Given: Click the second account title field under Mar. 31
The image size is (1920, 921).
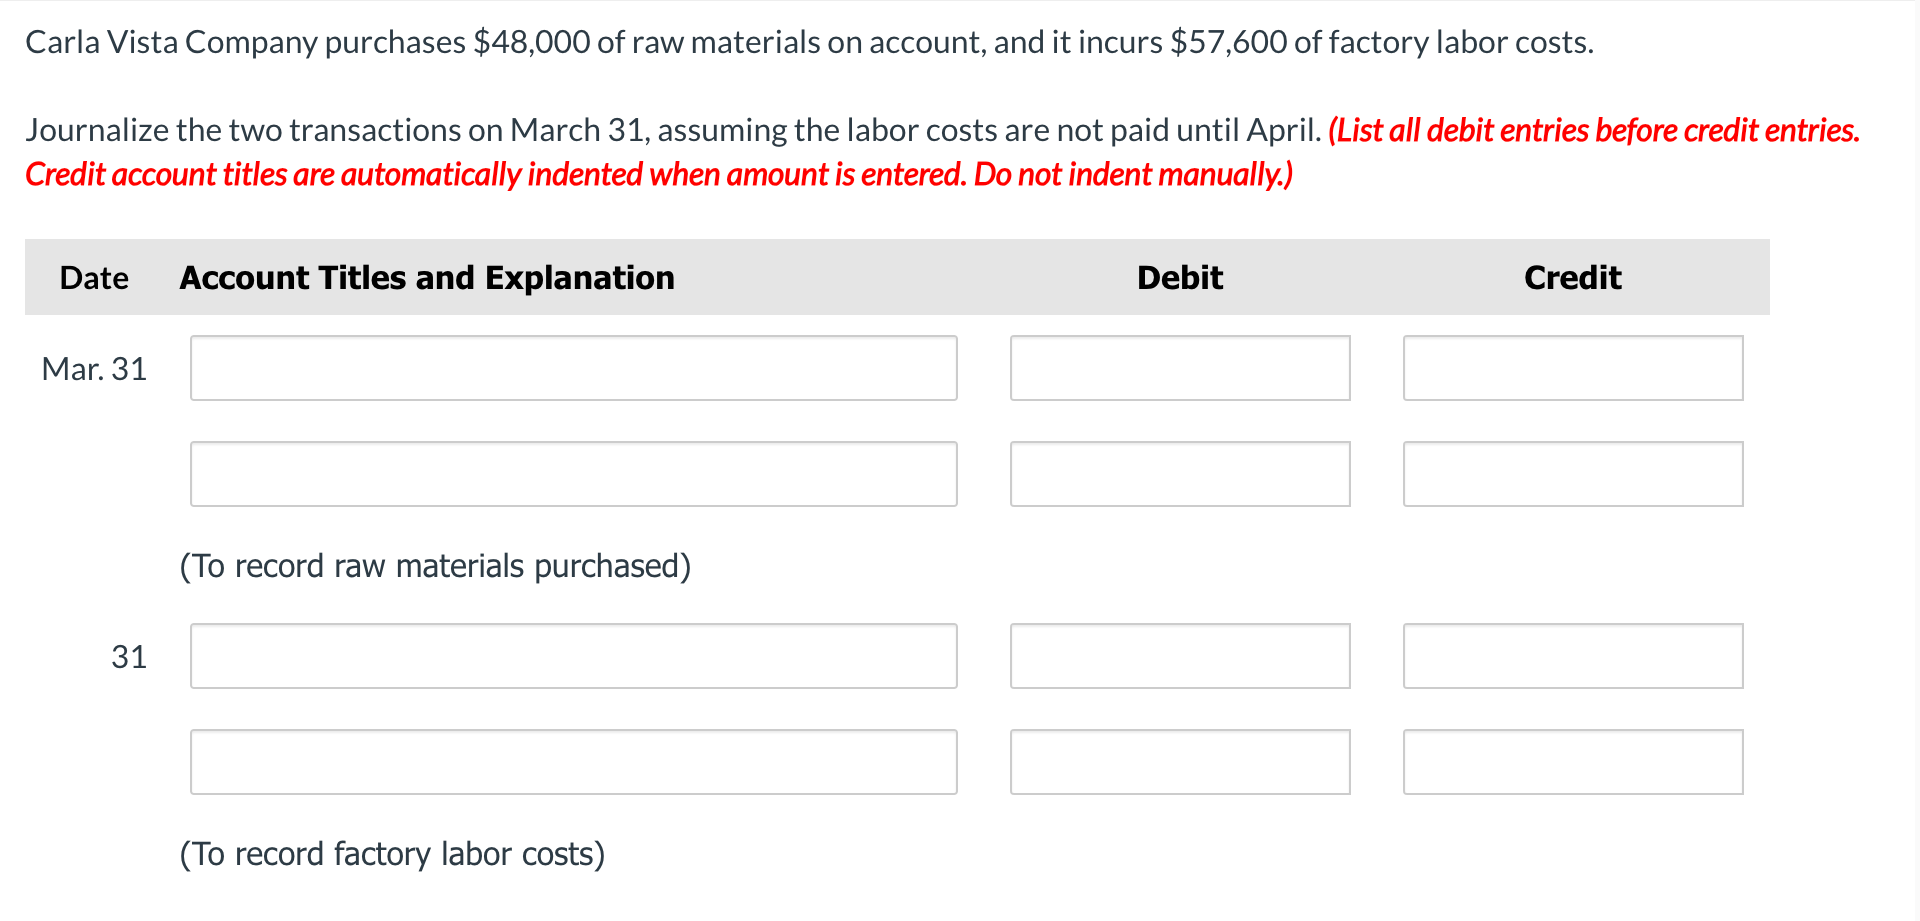Looking at the screenshot, I should point(573,474).
